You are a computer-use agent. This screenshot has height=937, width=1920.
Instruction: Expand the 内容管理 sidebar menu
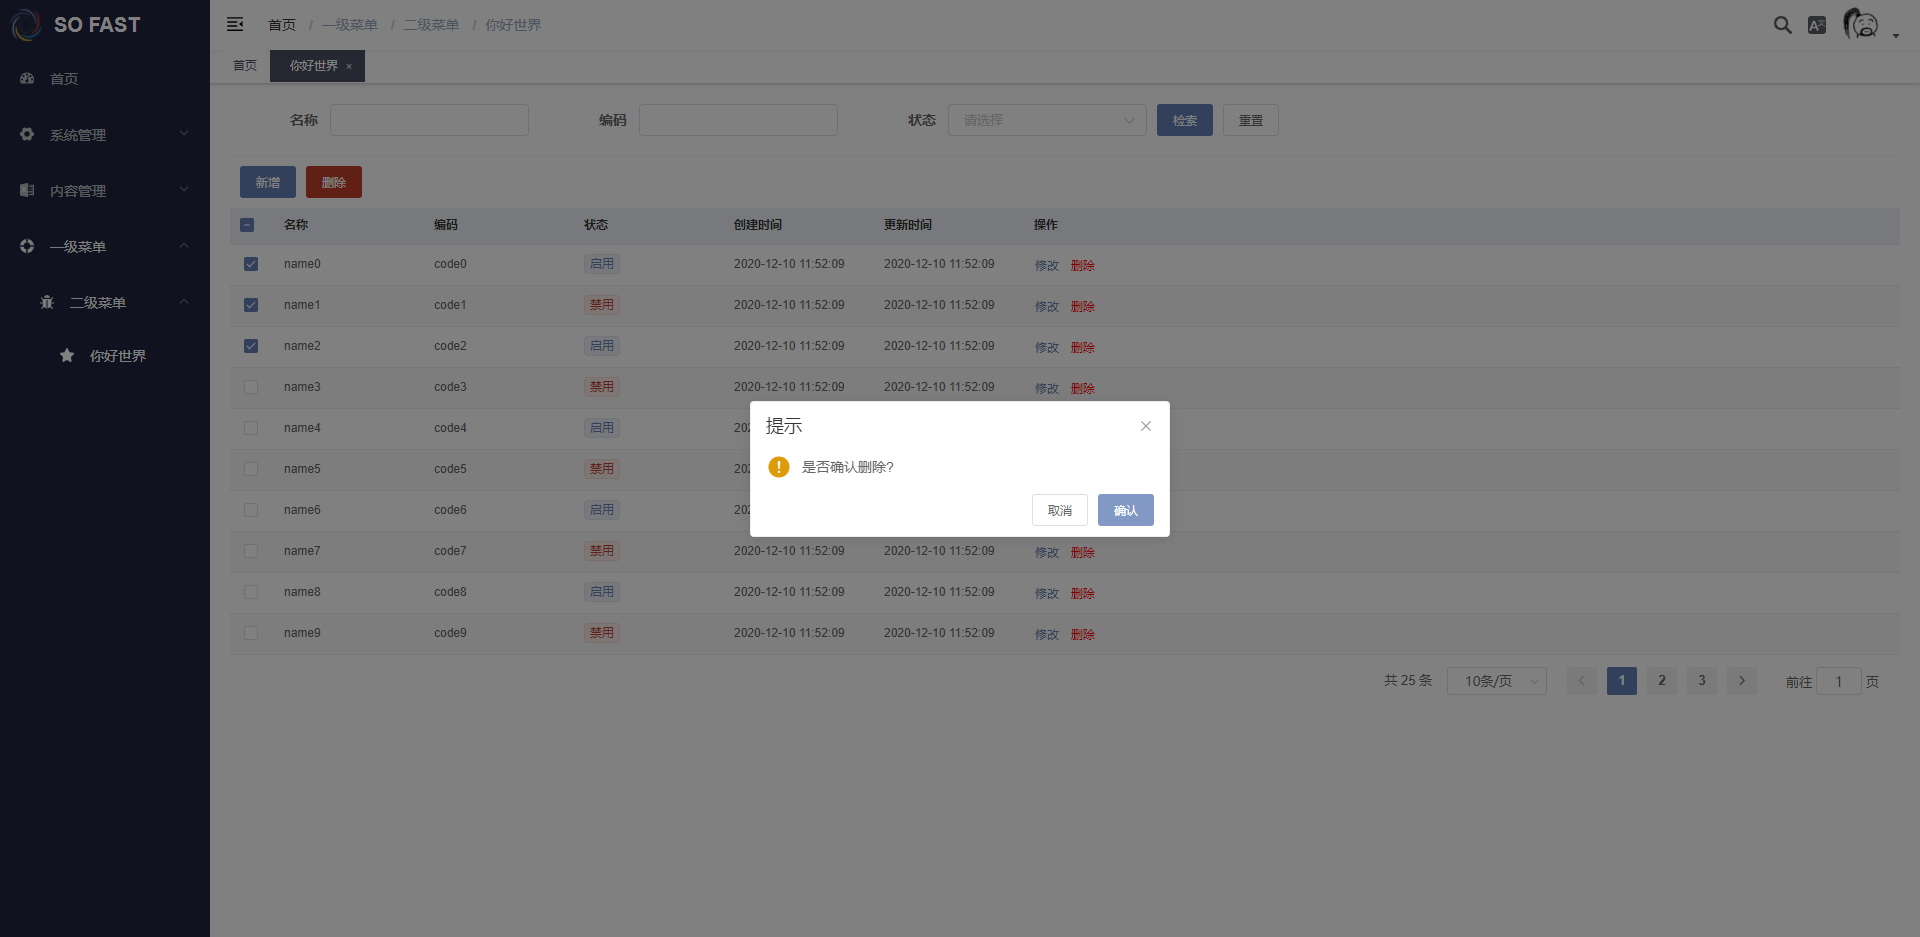[105, 190]
